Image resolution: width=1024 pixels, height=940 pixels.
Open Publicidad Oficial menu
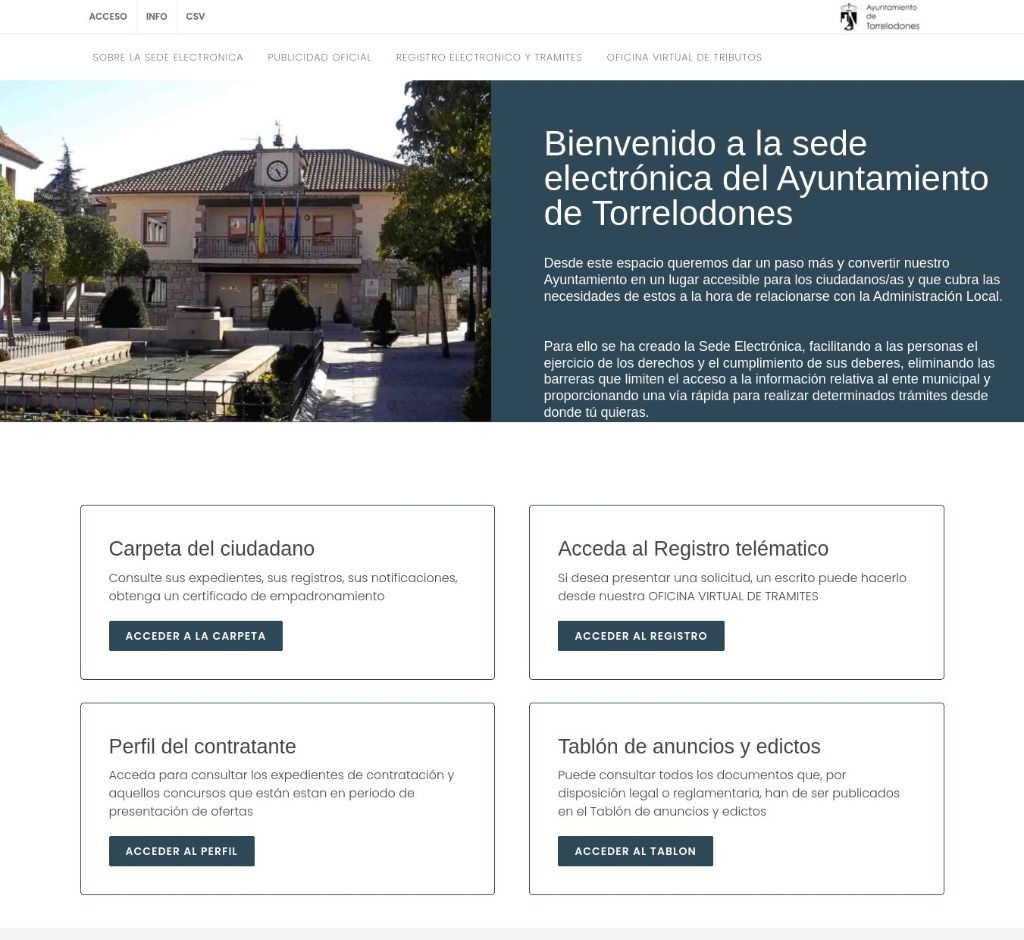319,57
